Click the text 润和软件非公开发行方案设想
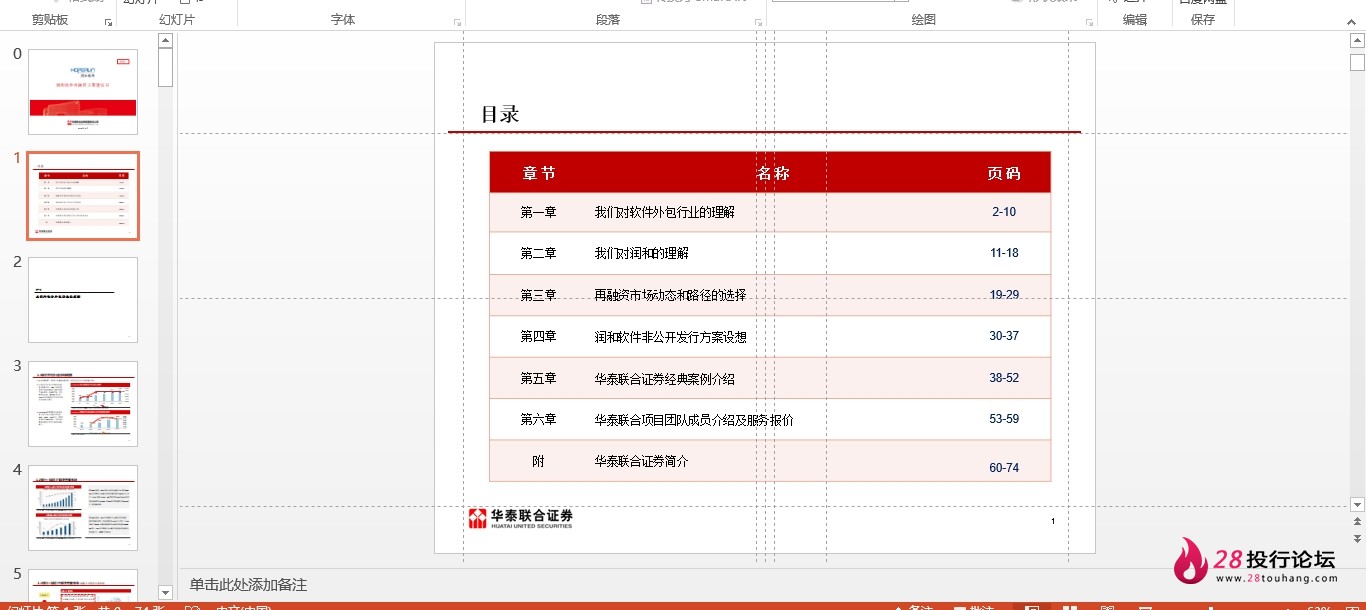Screen dimensions: 1366x610 tap(670, 337)
